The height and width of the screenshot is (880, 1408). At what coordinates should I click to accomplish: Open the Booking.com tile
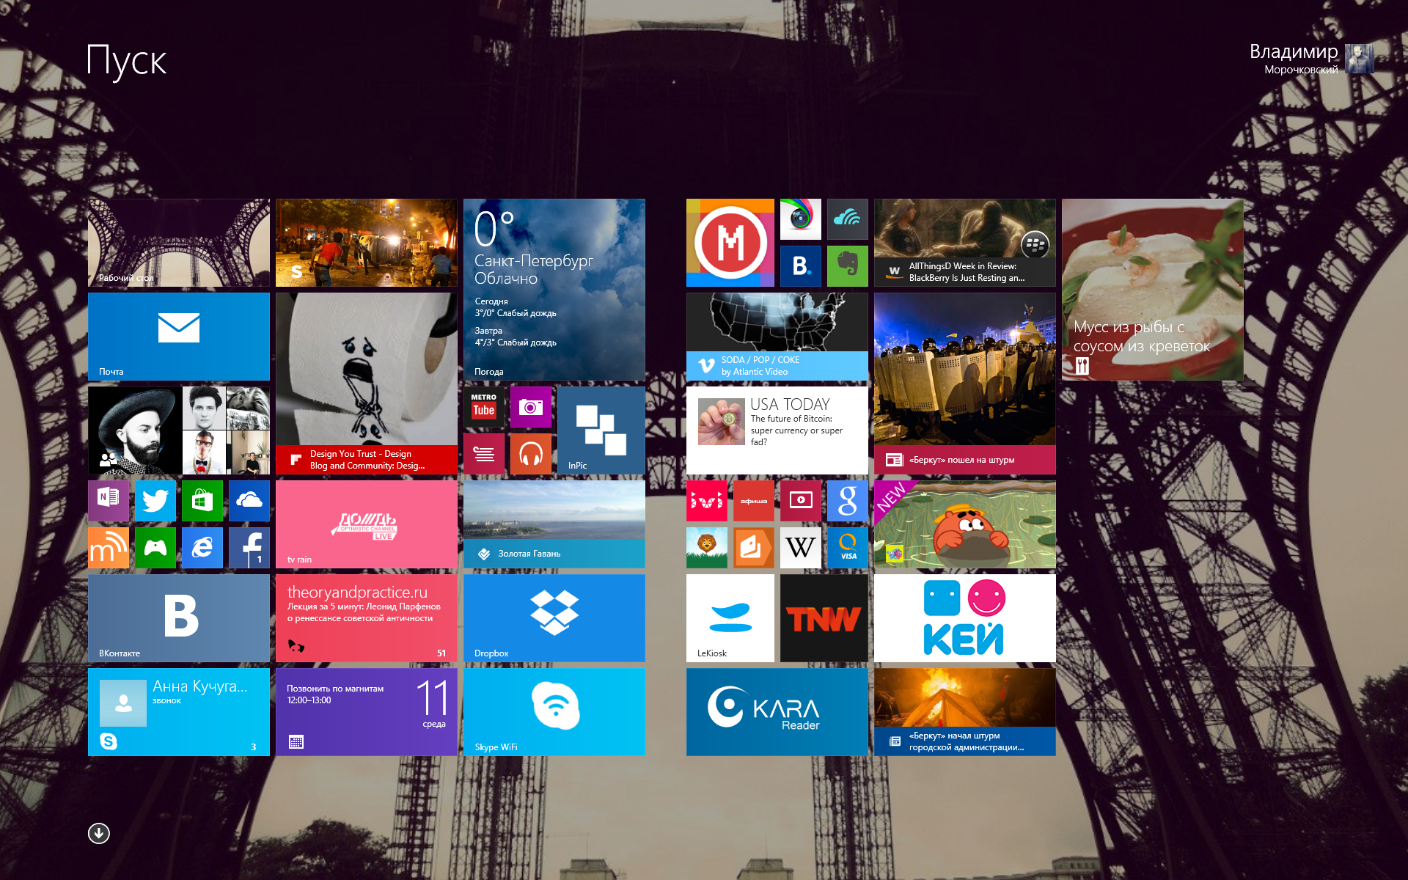pyautogui.click(x=801, y=266)
